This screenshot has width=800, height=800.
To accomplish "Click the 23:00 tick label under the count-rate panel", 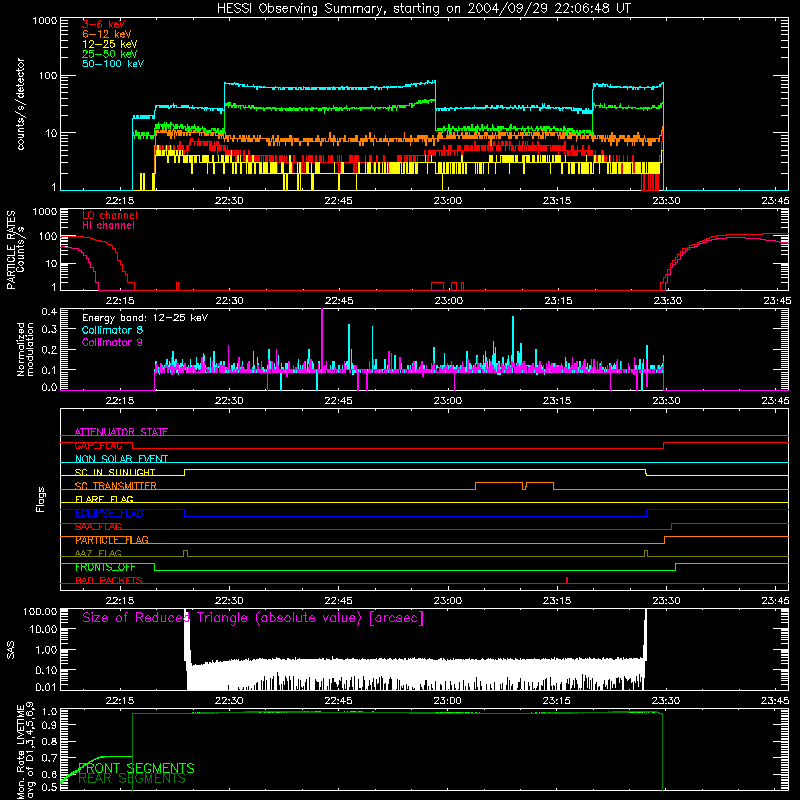I will pos(447,201).
